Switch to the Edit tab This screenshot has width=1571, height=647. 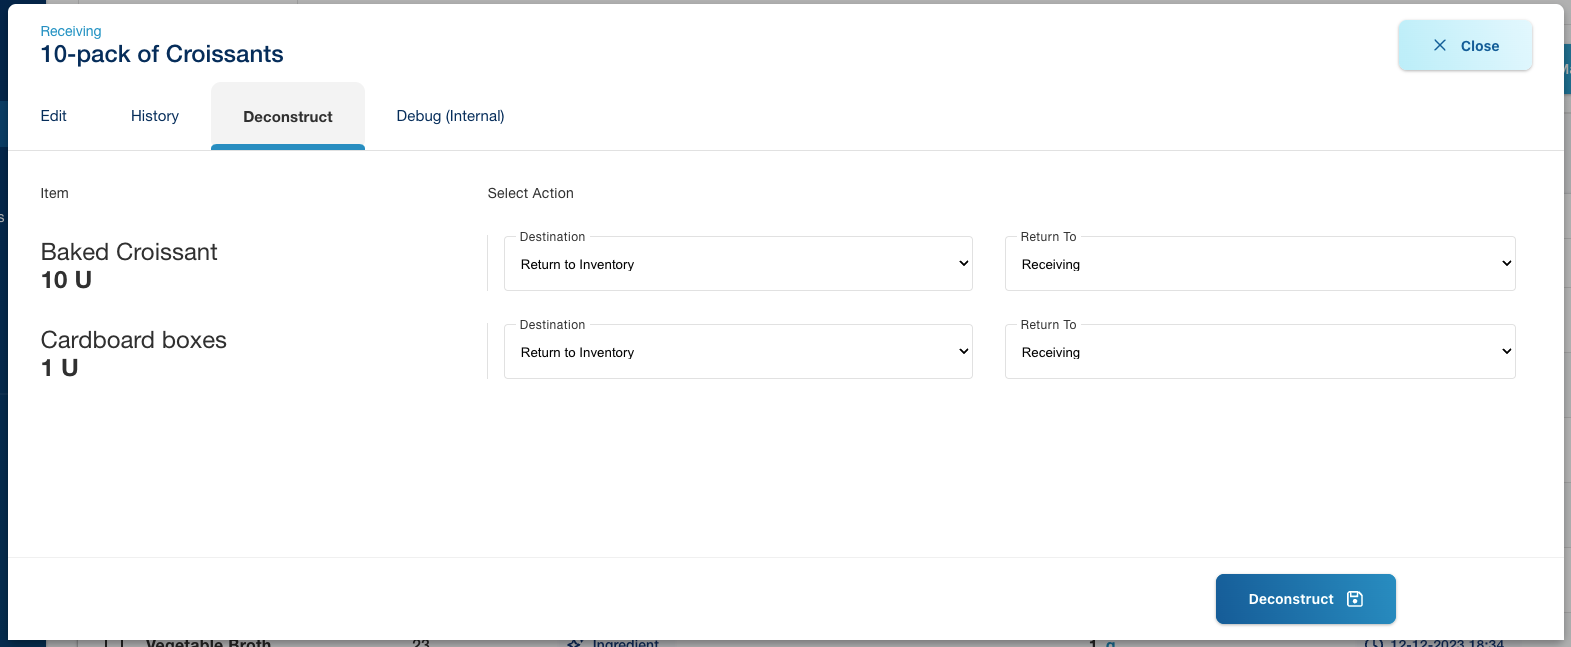53,116
